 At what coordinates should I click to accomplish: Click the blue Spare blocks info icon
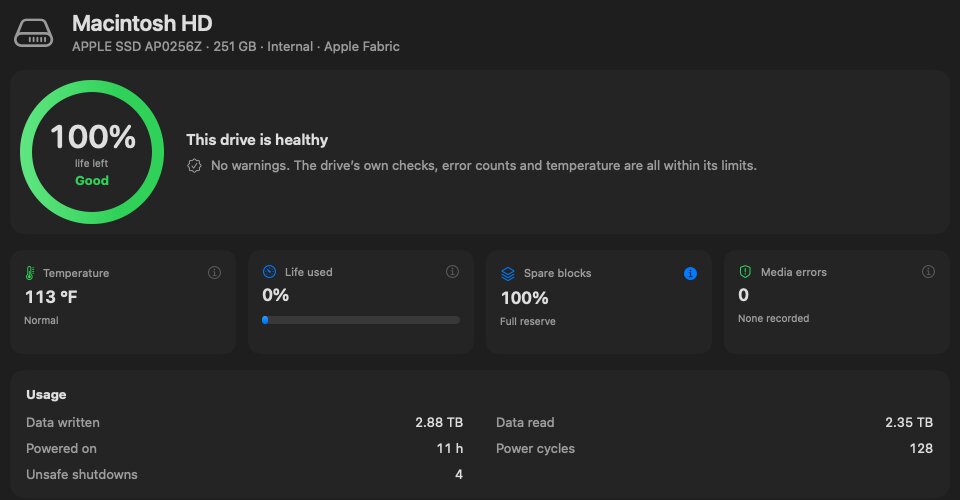click(690, 274)
